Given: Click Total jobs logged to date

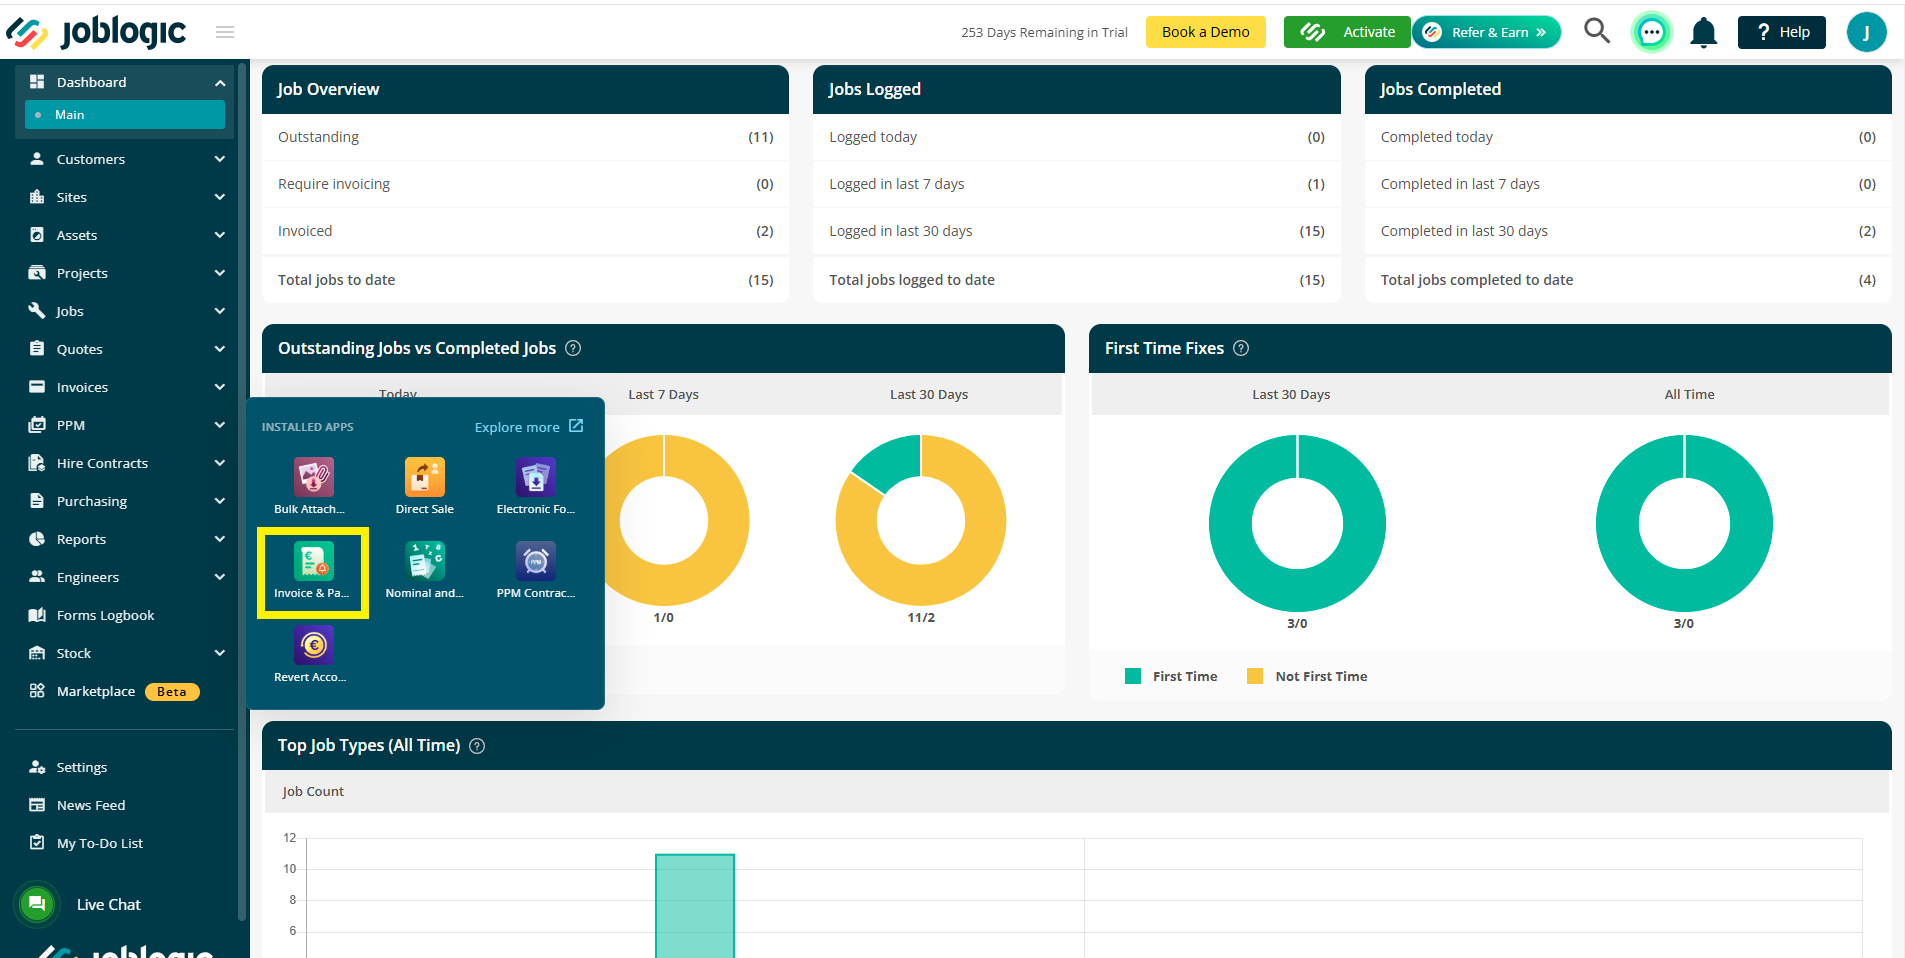Looking at the screenshot, I should [1077, 280].
